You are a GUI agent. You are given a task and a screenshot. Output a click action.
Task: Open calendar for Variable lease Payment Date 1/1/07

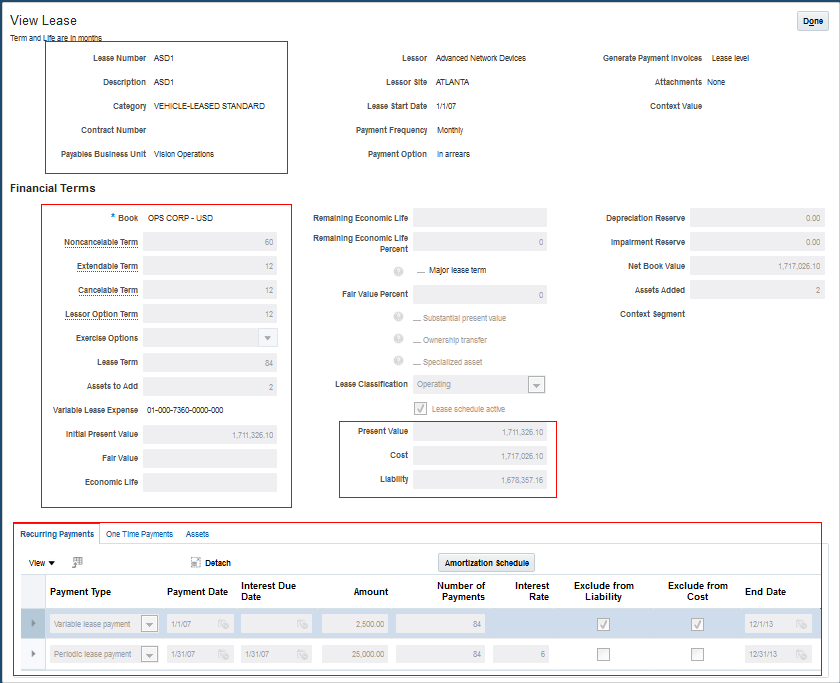point(223,624)
